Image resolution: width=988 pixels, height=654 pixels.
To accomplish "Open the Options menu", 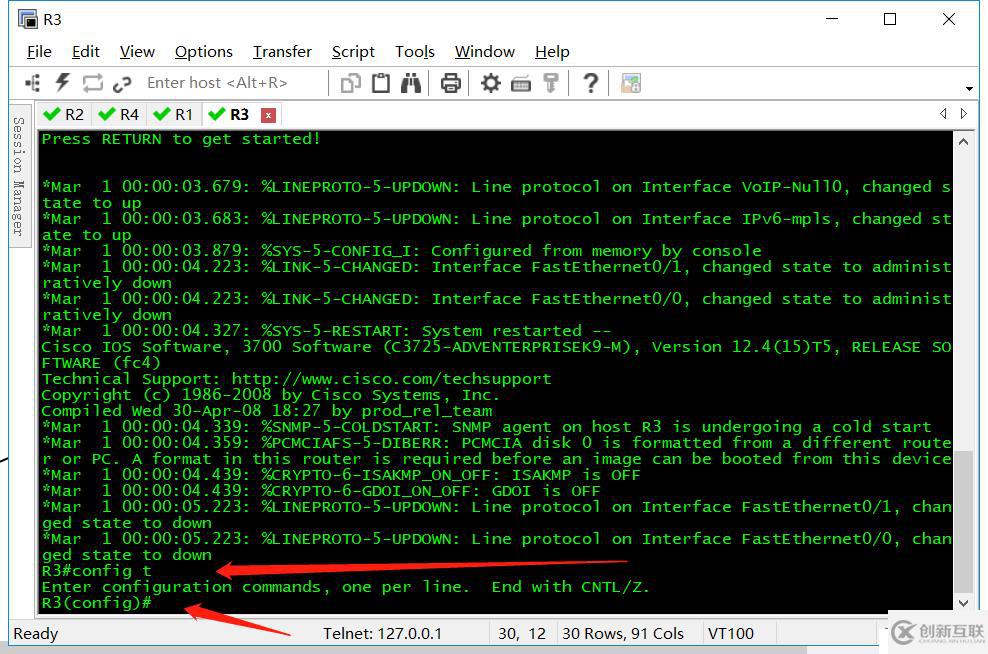I will tap(204, 52).
